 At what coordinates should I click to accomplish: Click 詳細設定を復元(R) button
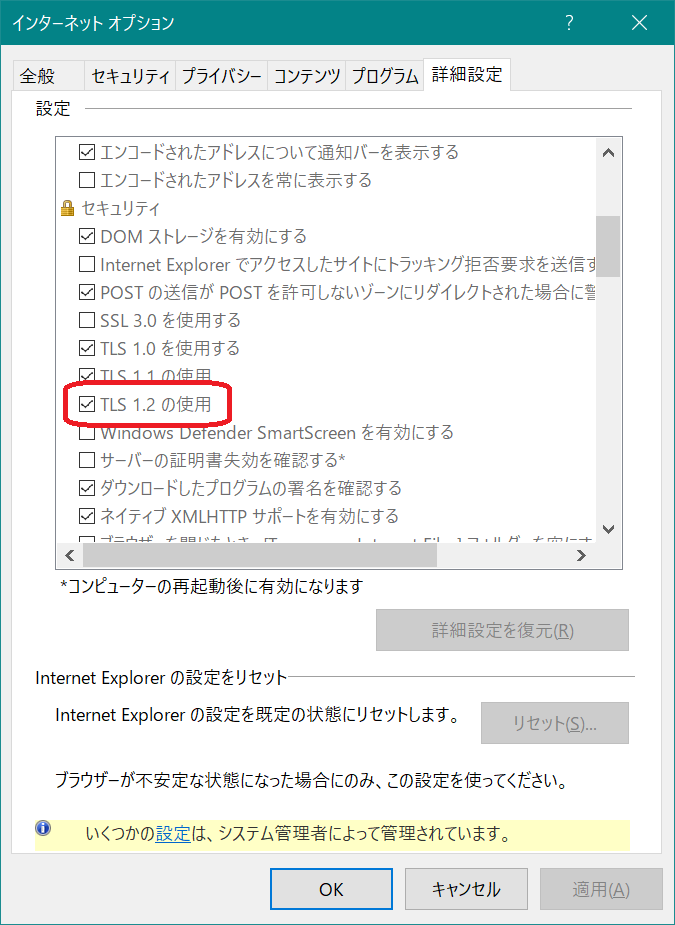[502, 630]
